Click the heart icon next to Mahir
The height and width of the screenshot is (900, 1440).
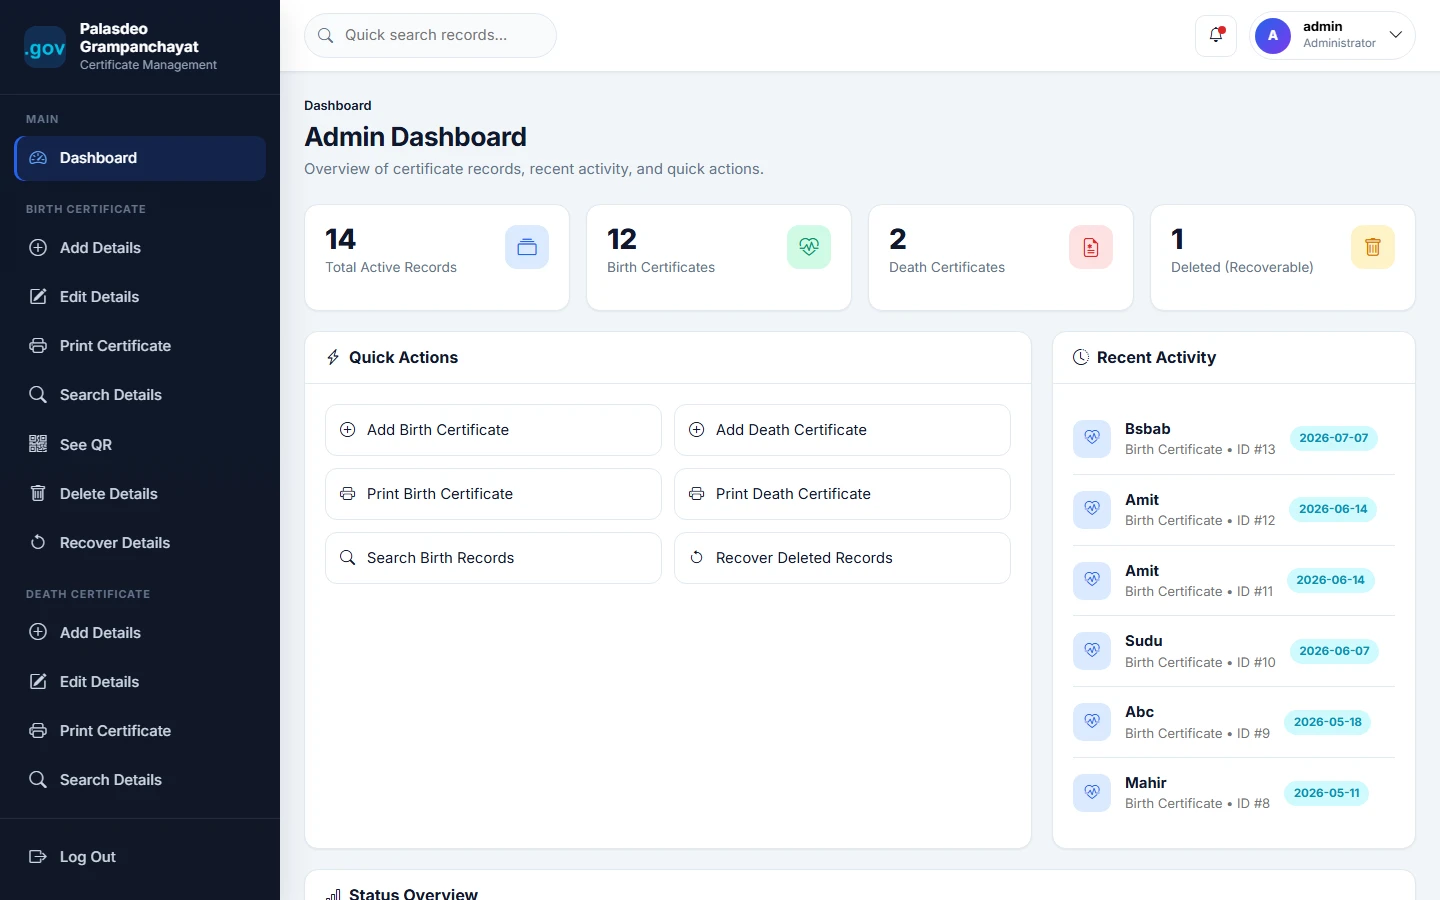(1092, 793)
